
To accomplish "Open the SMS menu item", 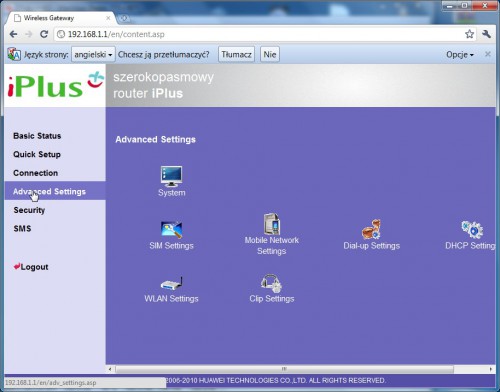I will tap(22, 229).
